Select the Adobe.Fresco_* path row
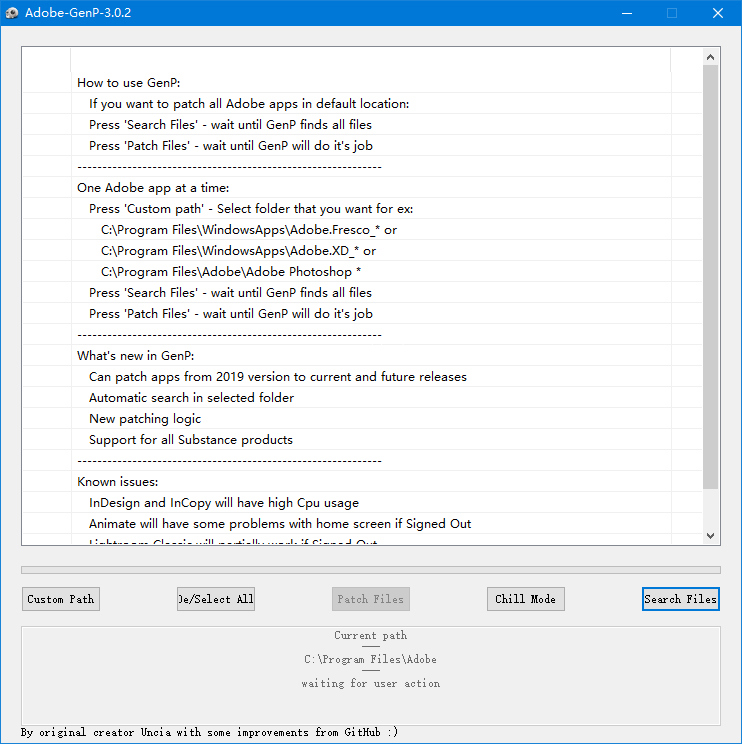 point(362,230)
